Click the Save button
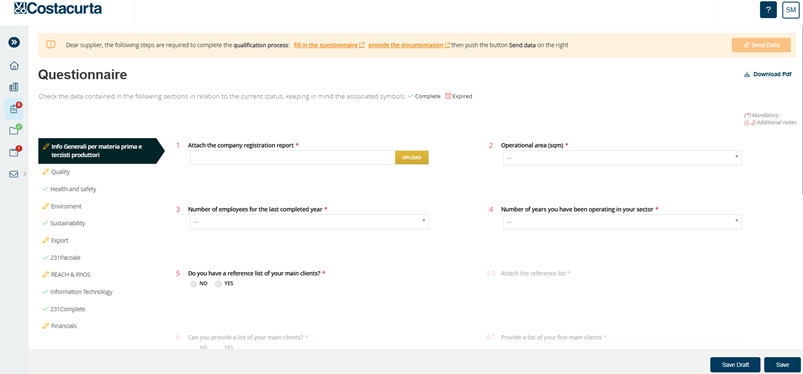Viewport: 803px width, 374px height. point(782,365)
